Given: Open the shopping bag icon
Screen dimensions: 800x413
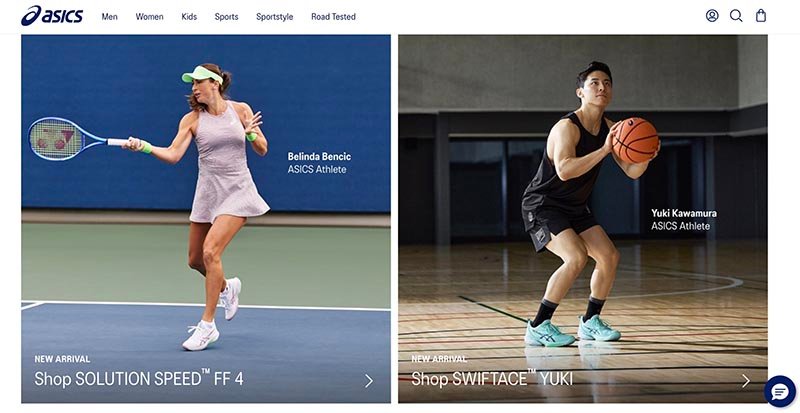Looking at the screenshot, I should tap(761, 16).
